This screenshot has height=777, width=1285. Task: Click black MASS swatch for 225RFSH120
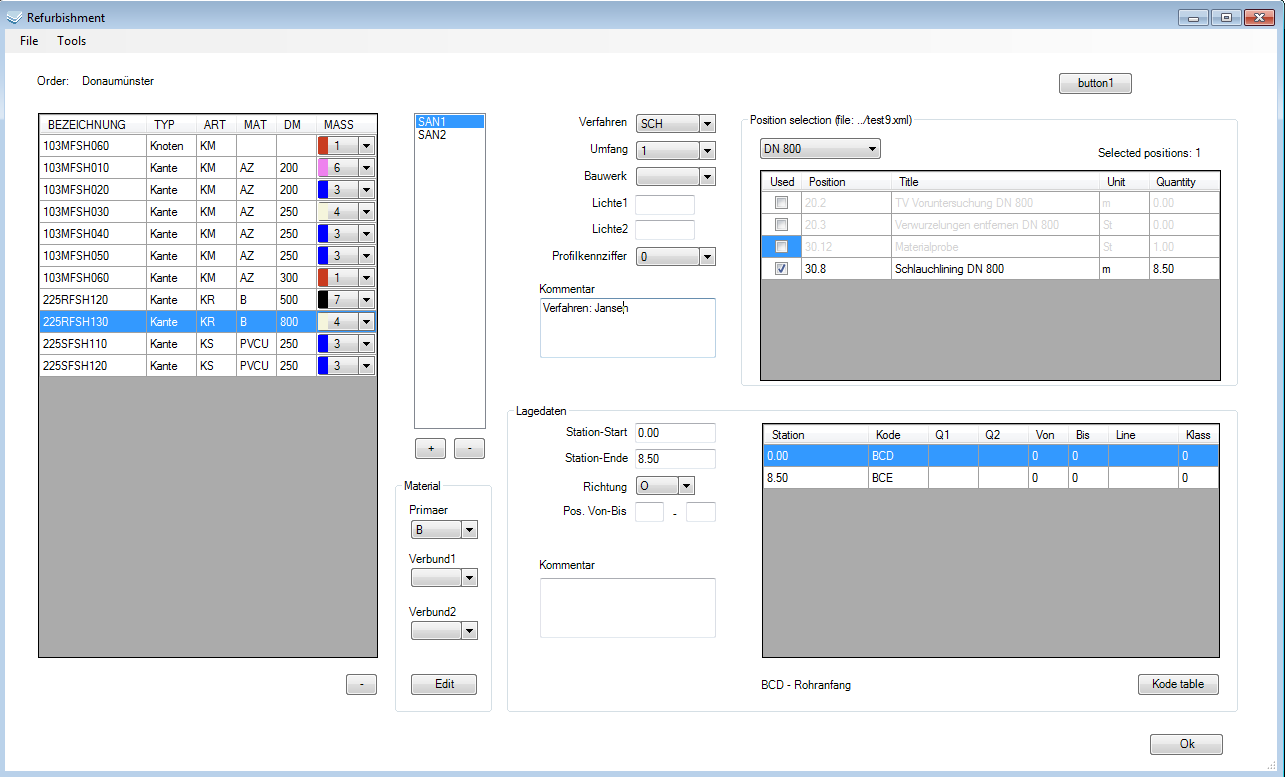coord(323,300)
